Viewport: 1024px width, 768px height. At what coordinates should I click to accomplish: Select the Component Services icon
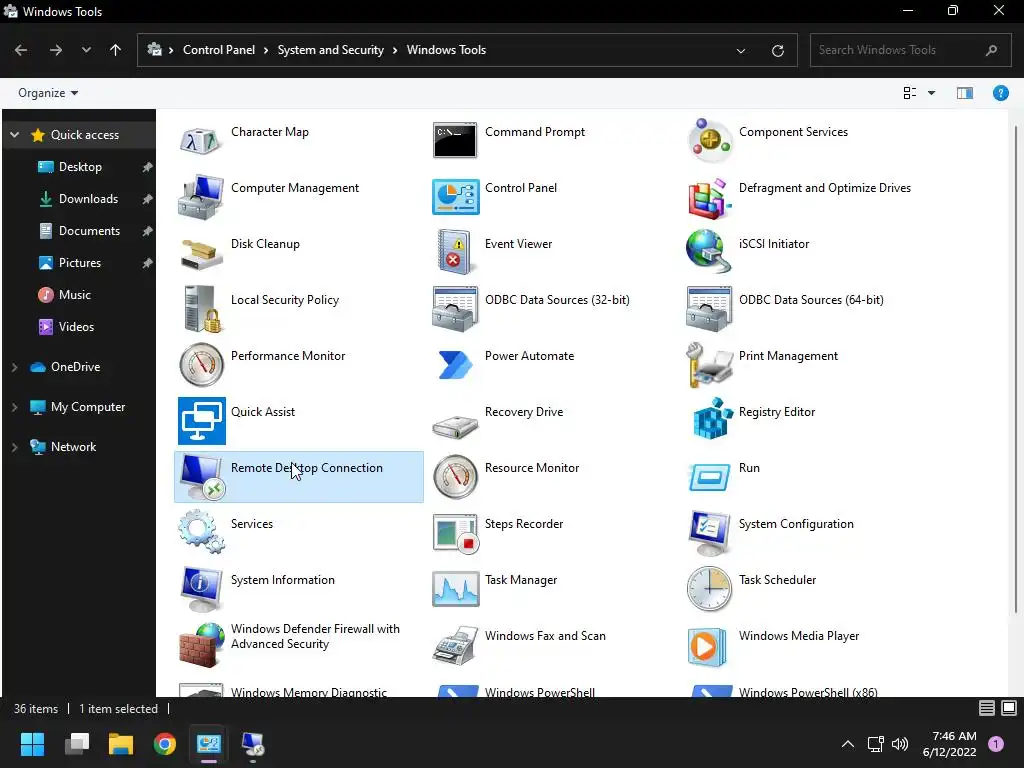709,140
